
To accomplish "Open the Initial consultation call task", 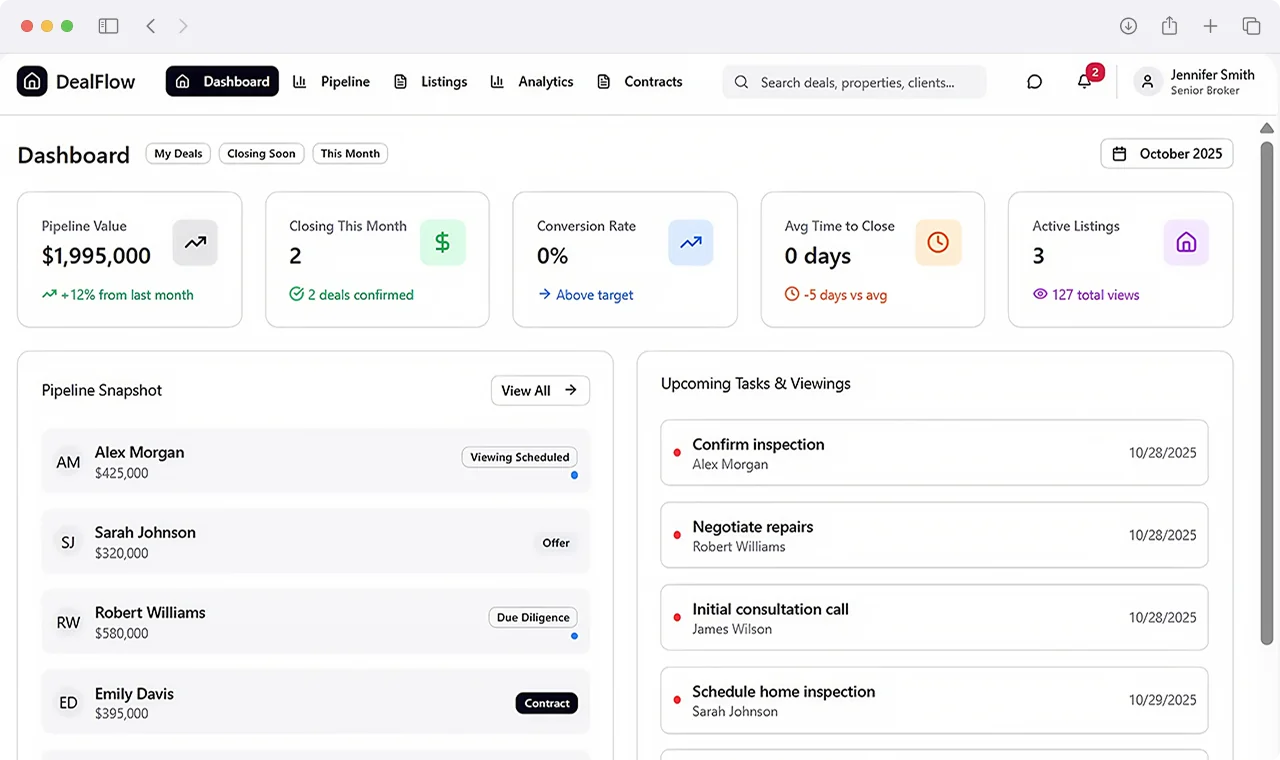I will (x=934, y=618).
